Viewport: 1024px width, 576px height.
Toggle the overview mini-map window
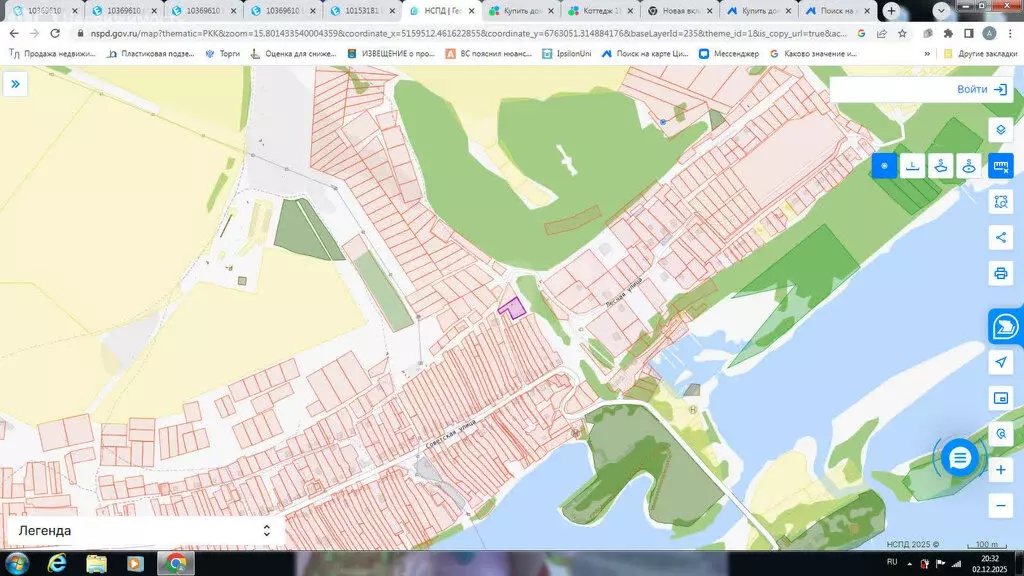tap(1000, 398)
